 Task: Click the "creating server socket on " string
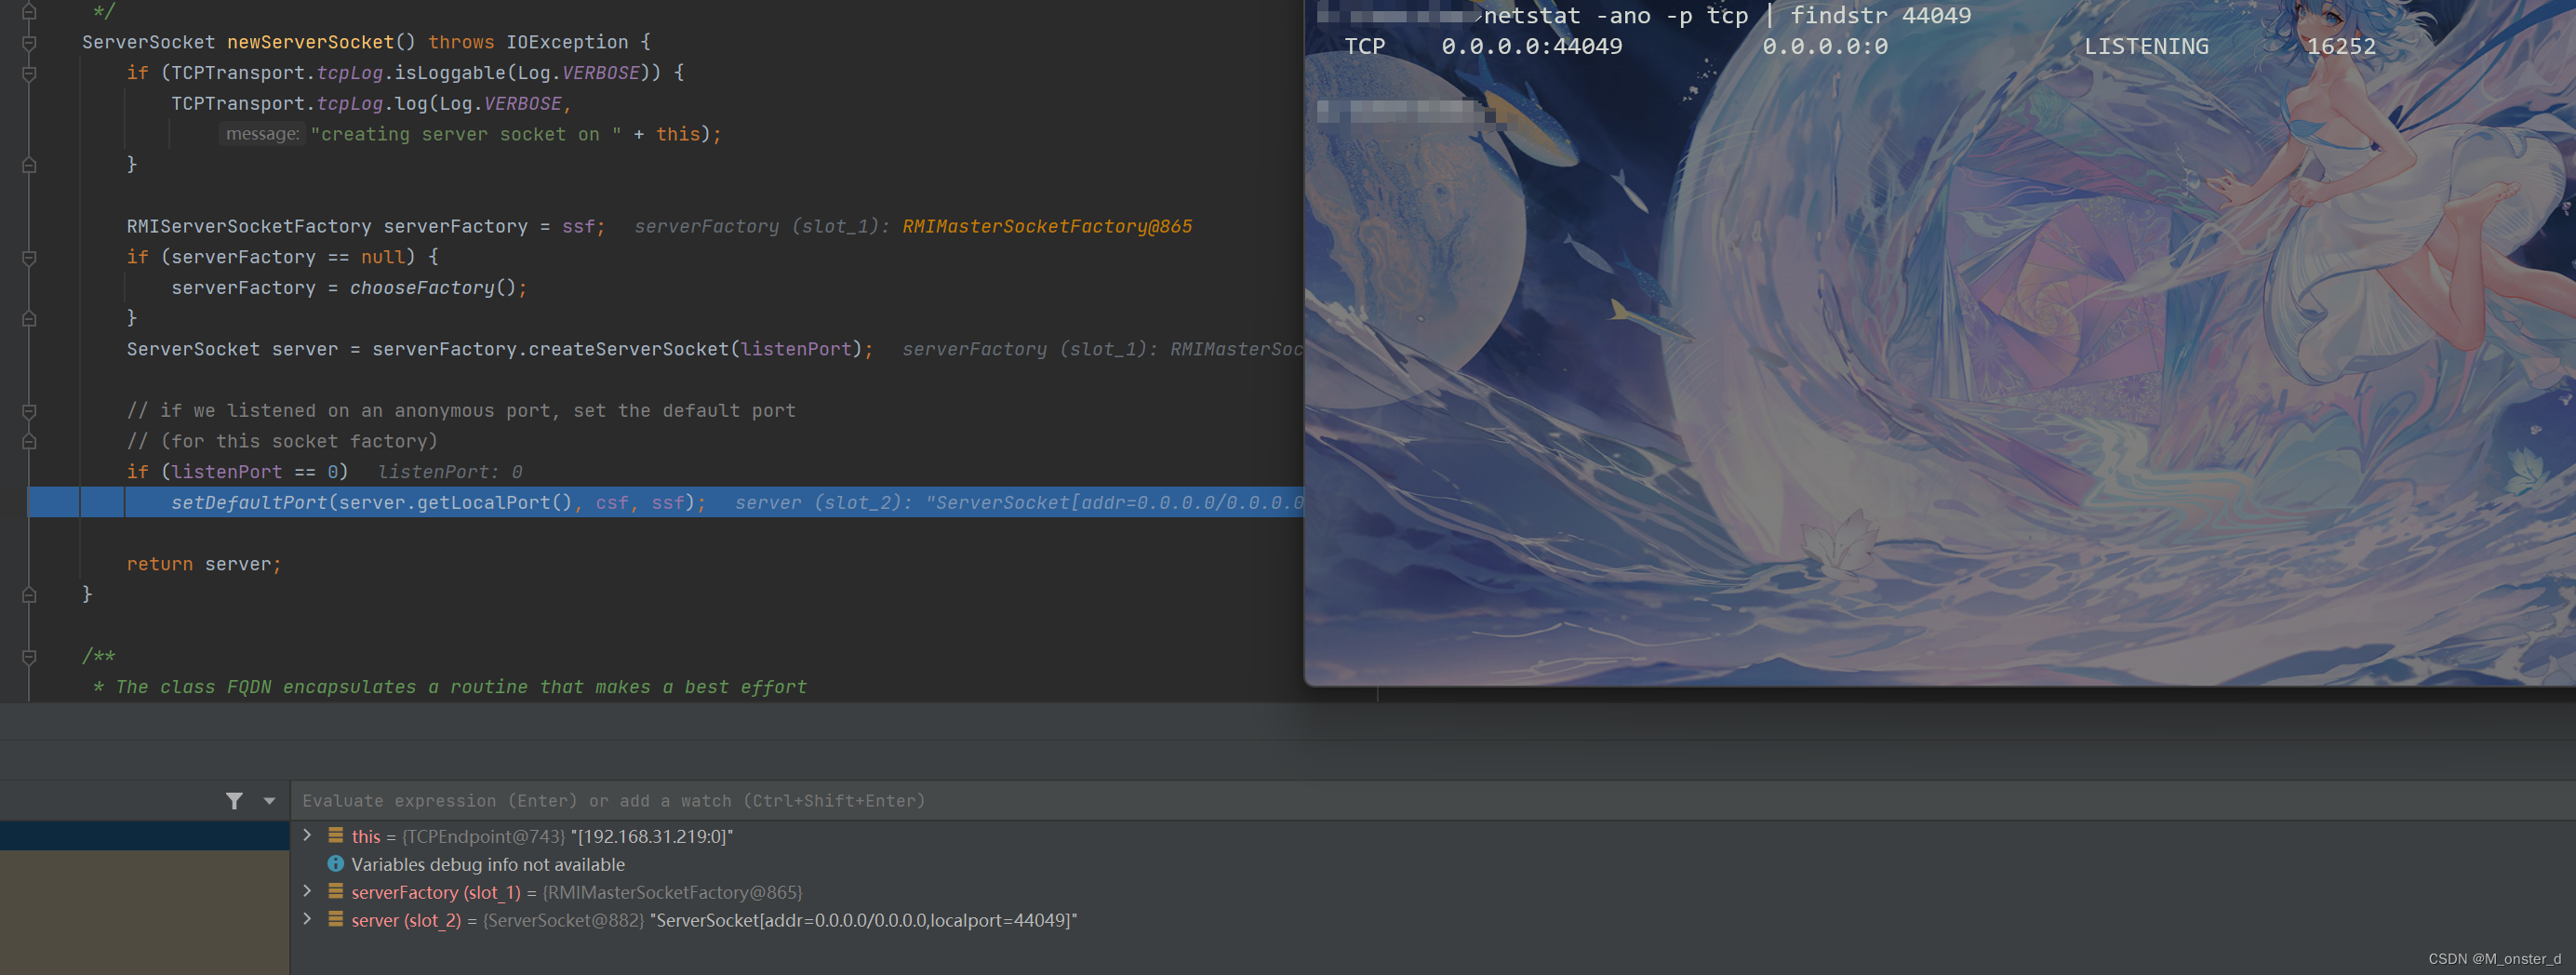(x=466, y=134)
